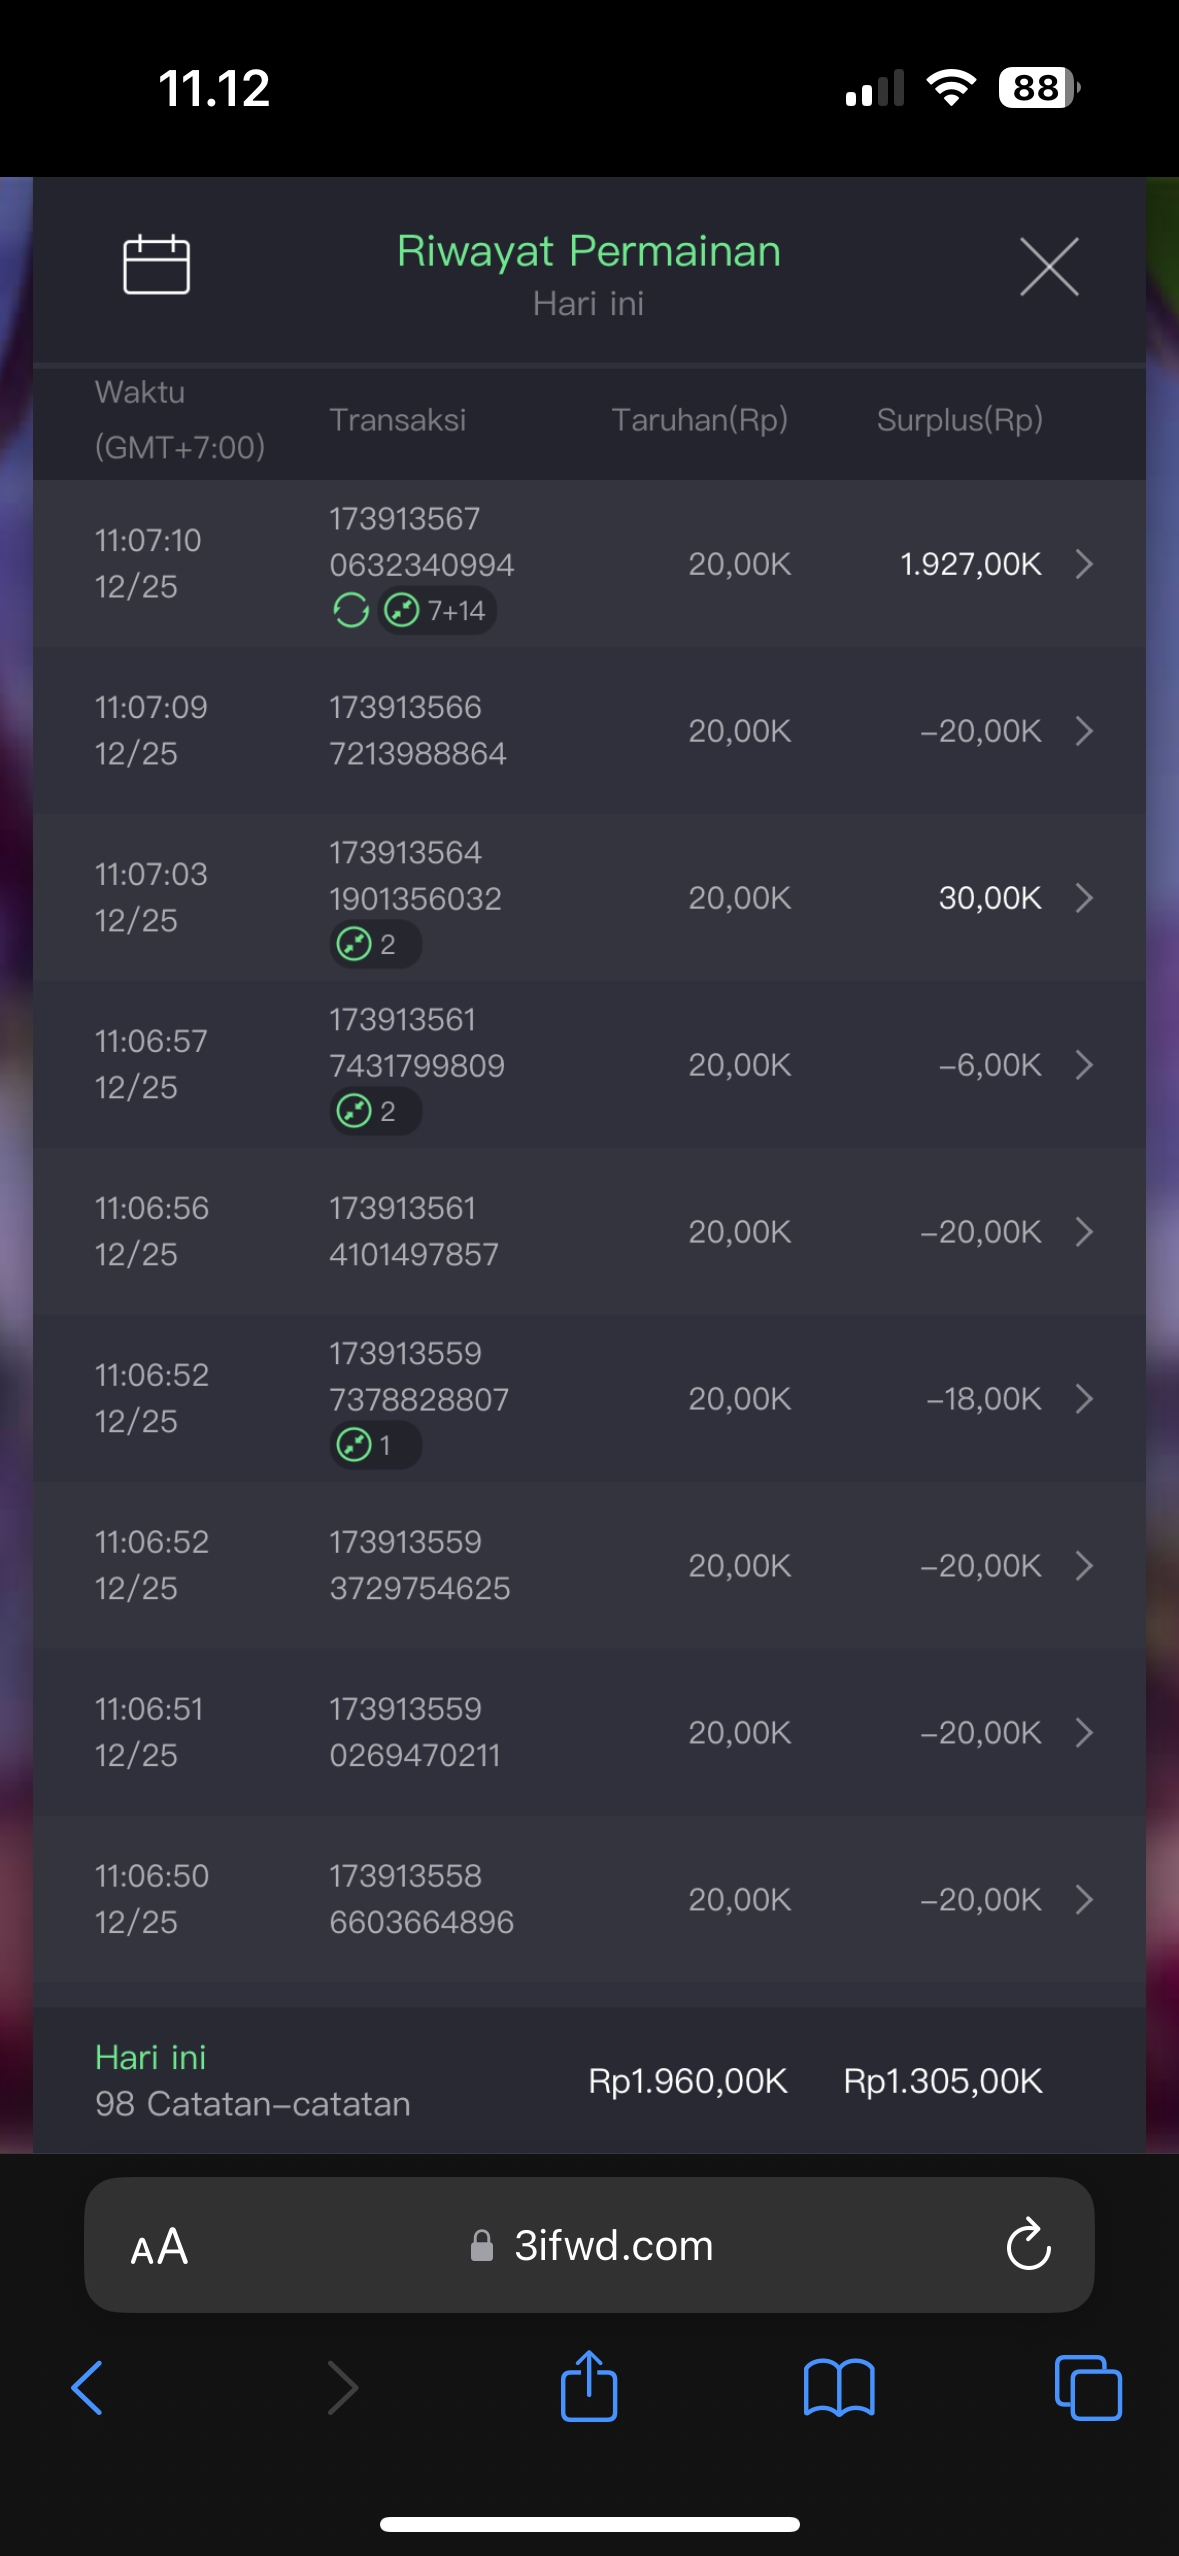The width and height of the screenshot is (1179, 2556).
Task: Open Safari share sheet icon
Action: [589, 2387]
